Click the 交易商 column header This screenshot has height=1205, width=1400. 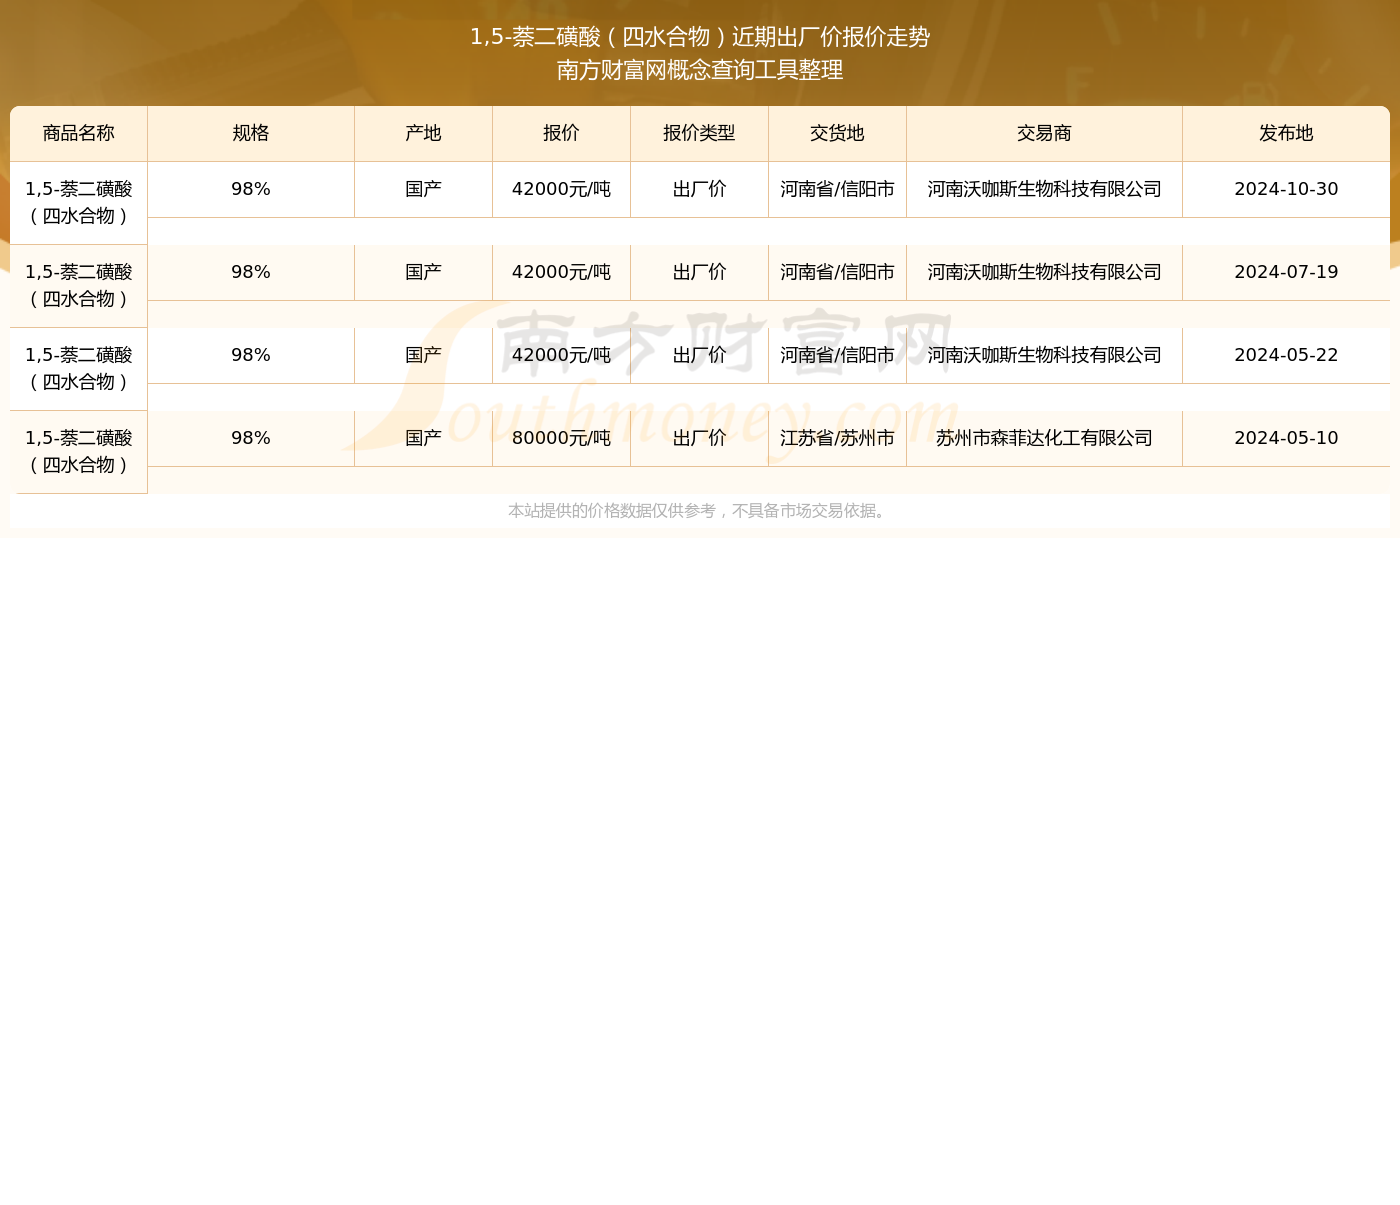pyautogui.click(x=1045, y=134)
